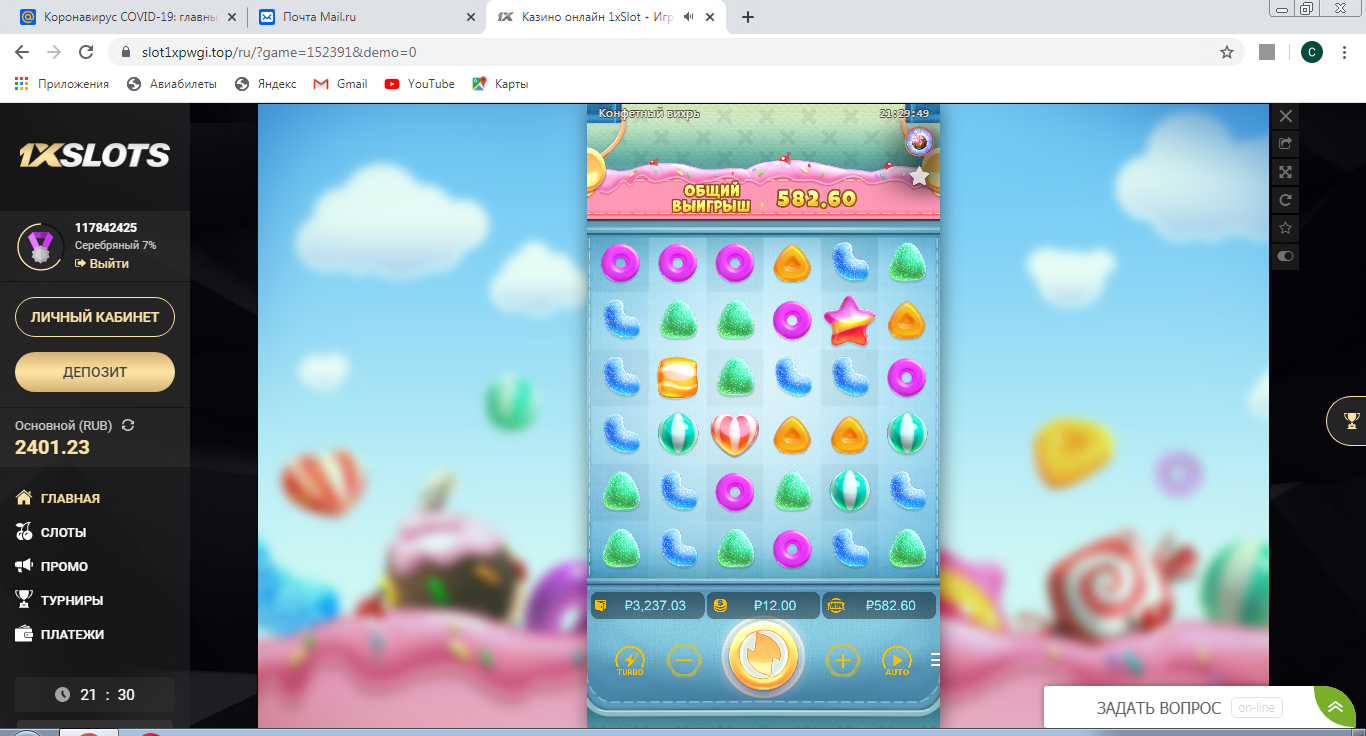Open the Авиабилеты bookmark
The width and height of the screenshot is (1366, 736).
tap(172, 84)
